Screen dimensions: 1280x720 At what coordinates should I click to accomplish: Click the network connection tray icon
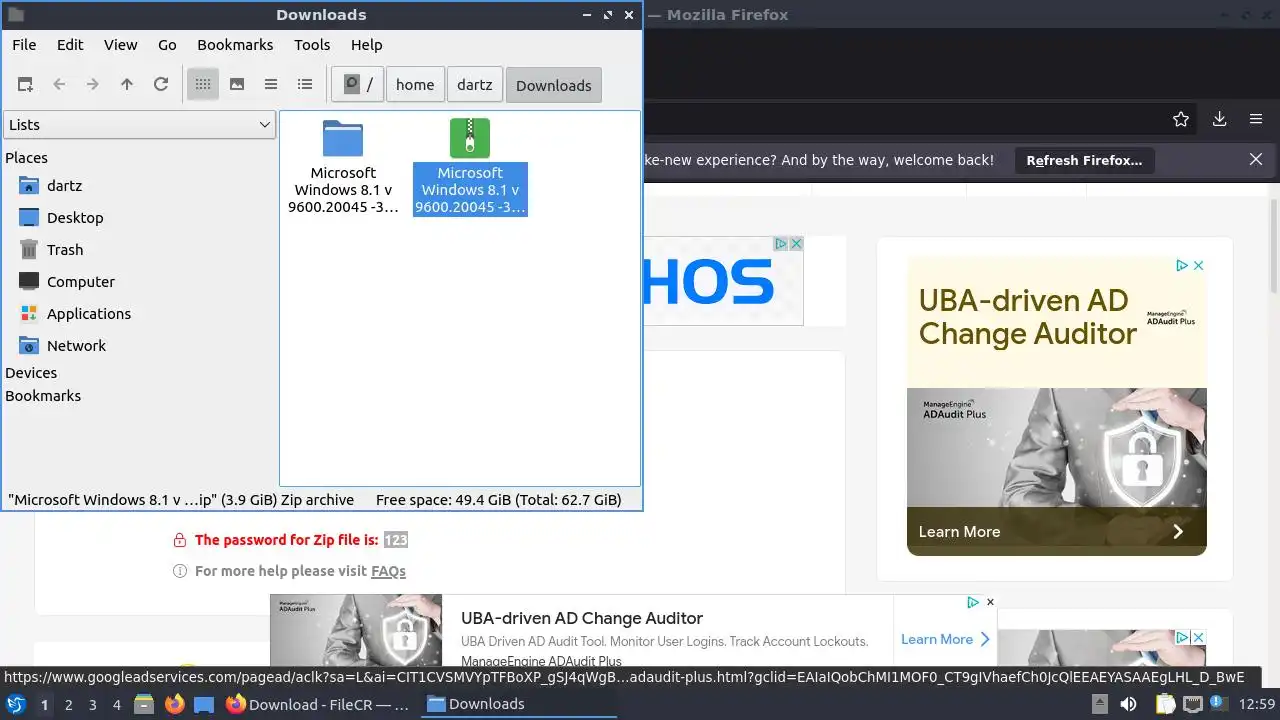pos(1193,704)
